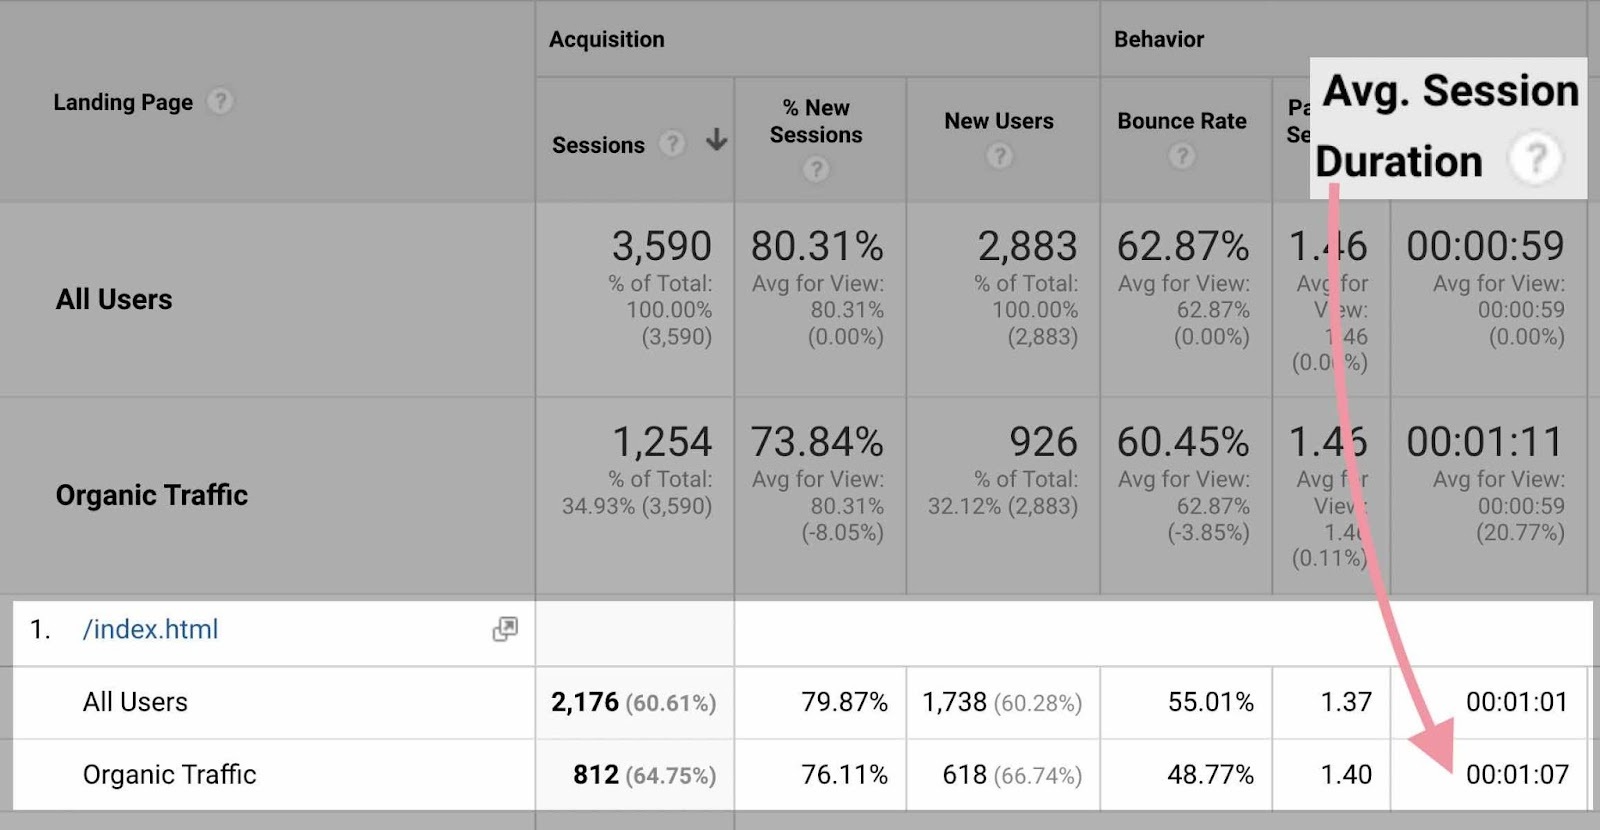Click the Acquisition section header
The image size is (1600, 830).
pos(607,39)
